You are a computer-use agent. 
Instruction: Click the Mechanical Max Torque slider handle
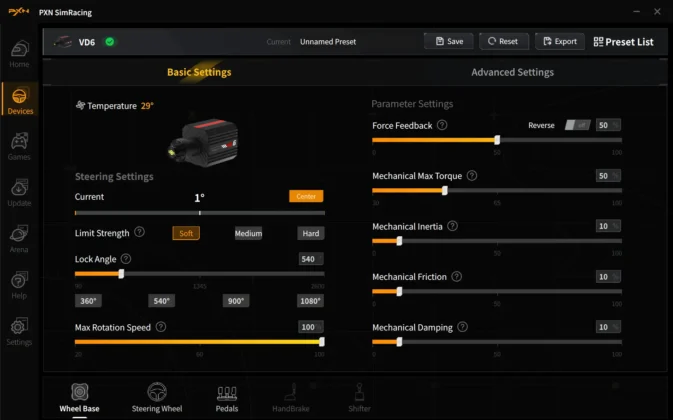[x=445, y=190]
